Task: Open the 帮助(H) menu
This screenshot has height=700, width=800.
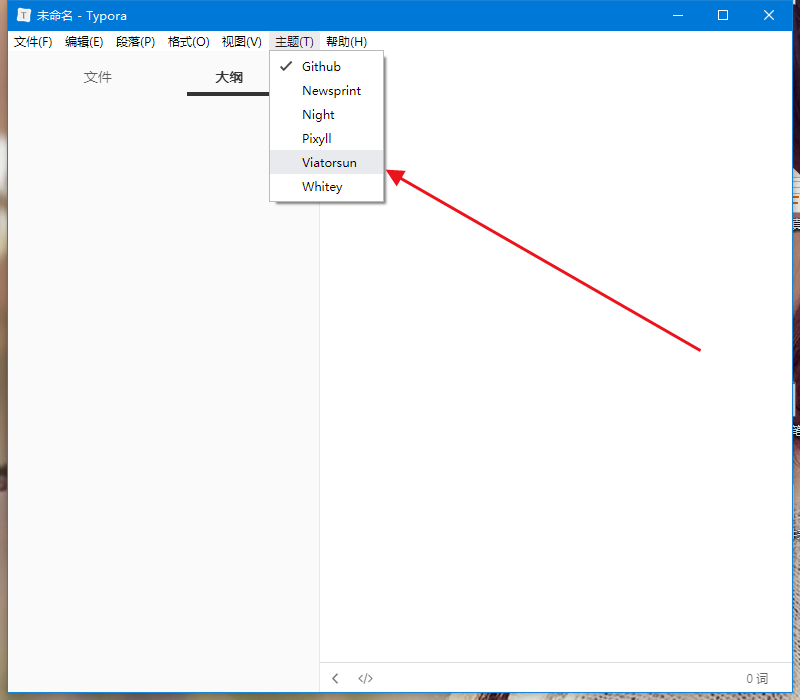Action: coord(346,42)
